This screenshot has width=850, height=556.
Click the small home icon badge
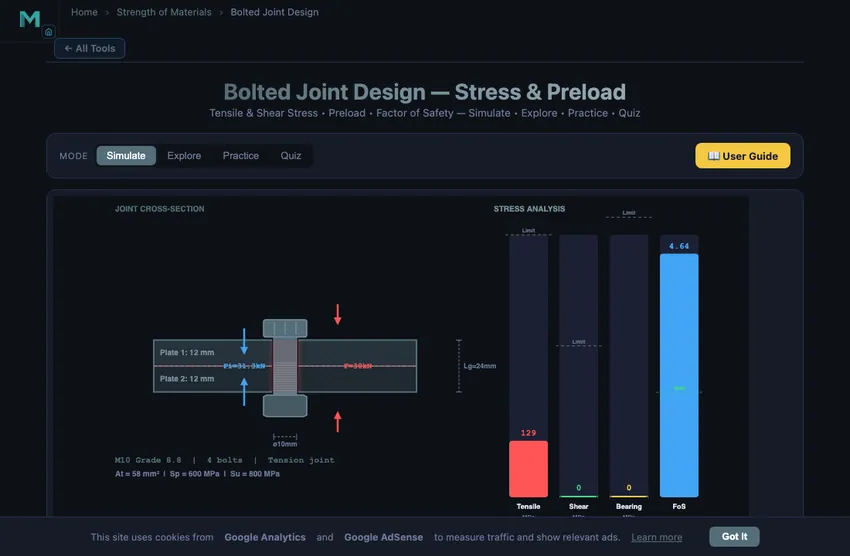pos(48,32)
